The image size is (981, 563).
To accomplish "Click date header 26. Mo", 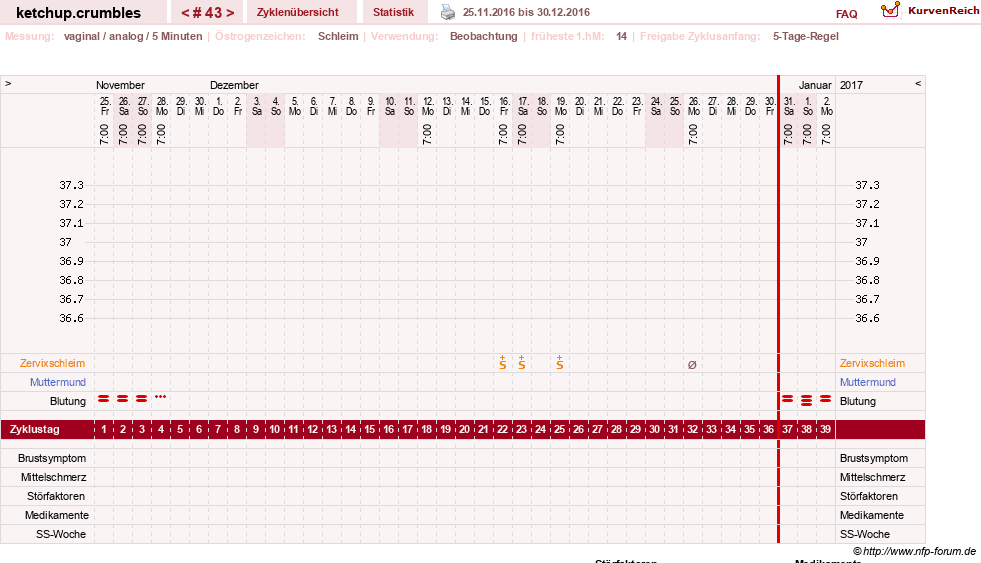I will coord(694,106).
